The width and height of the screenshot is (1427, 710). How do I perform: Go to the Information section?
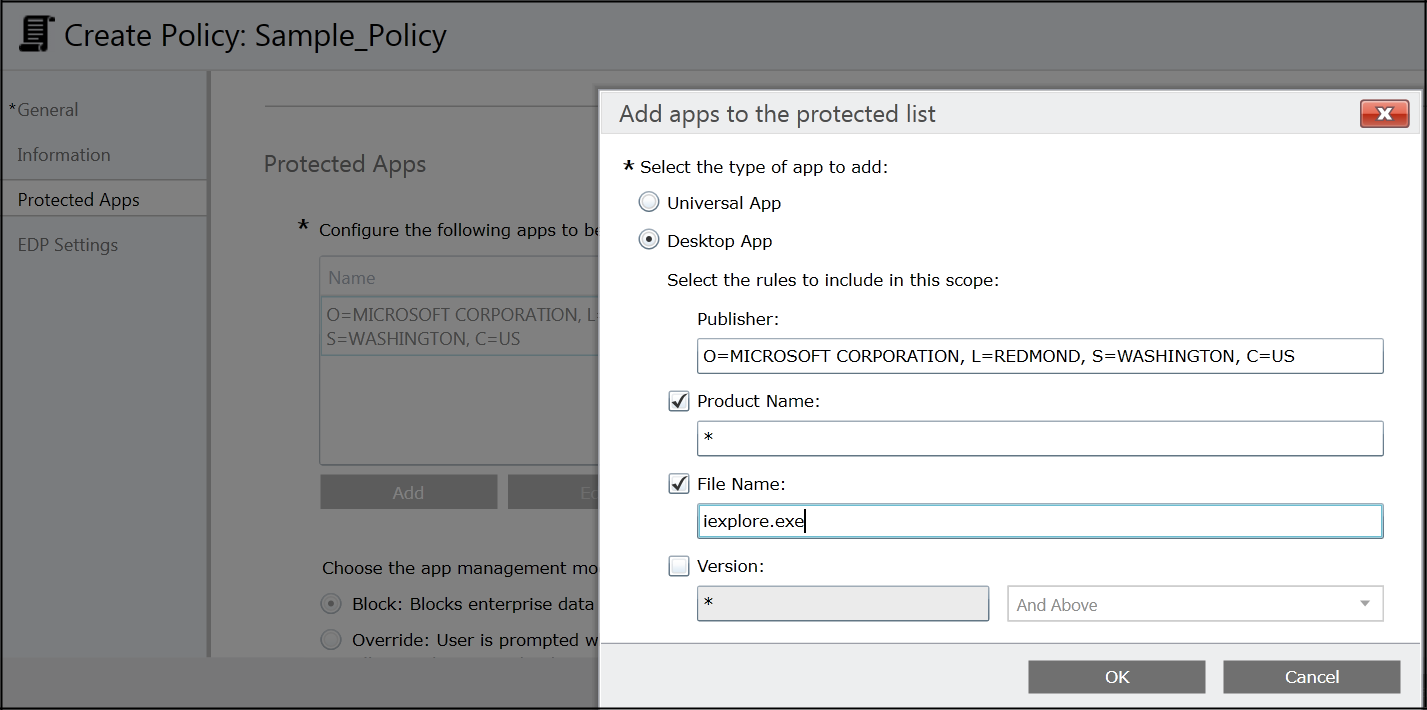click(x=64, y=155)
